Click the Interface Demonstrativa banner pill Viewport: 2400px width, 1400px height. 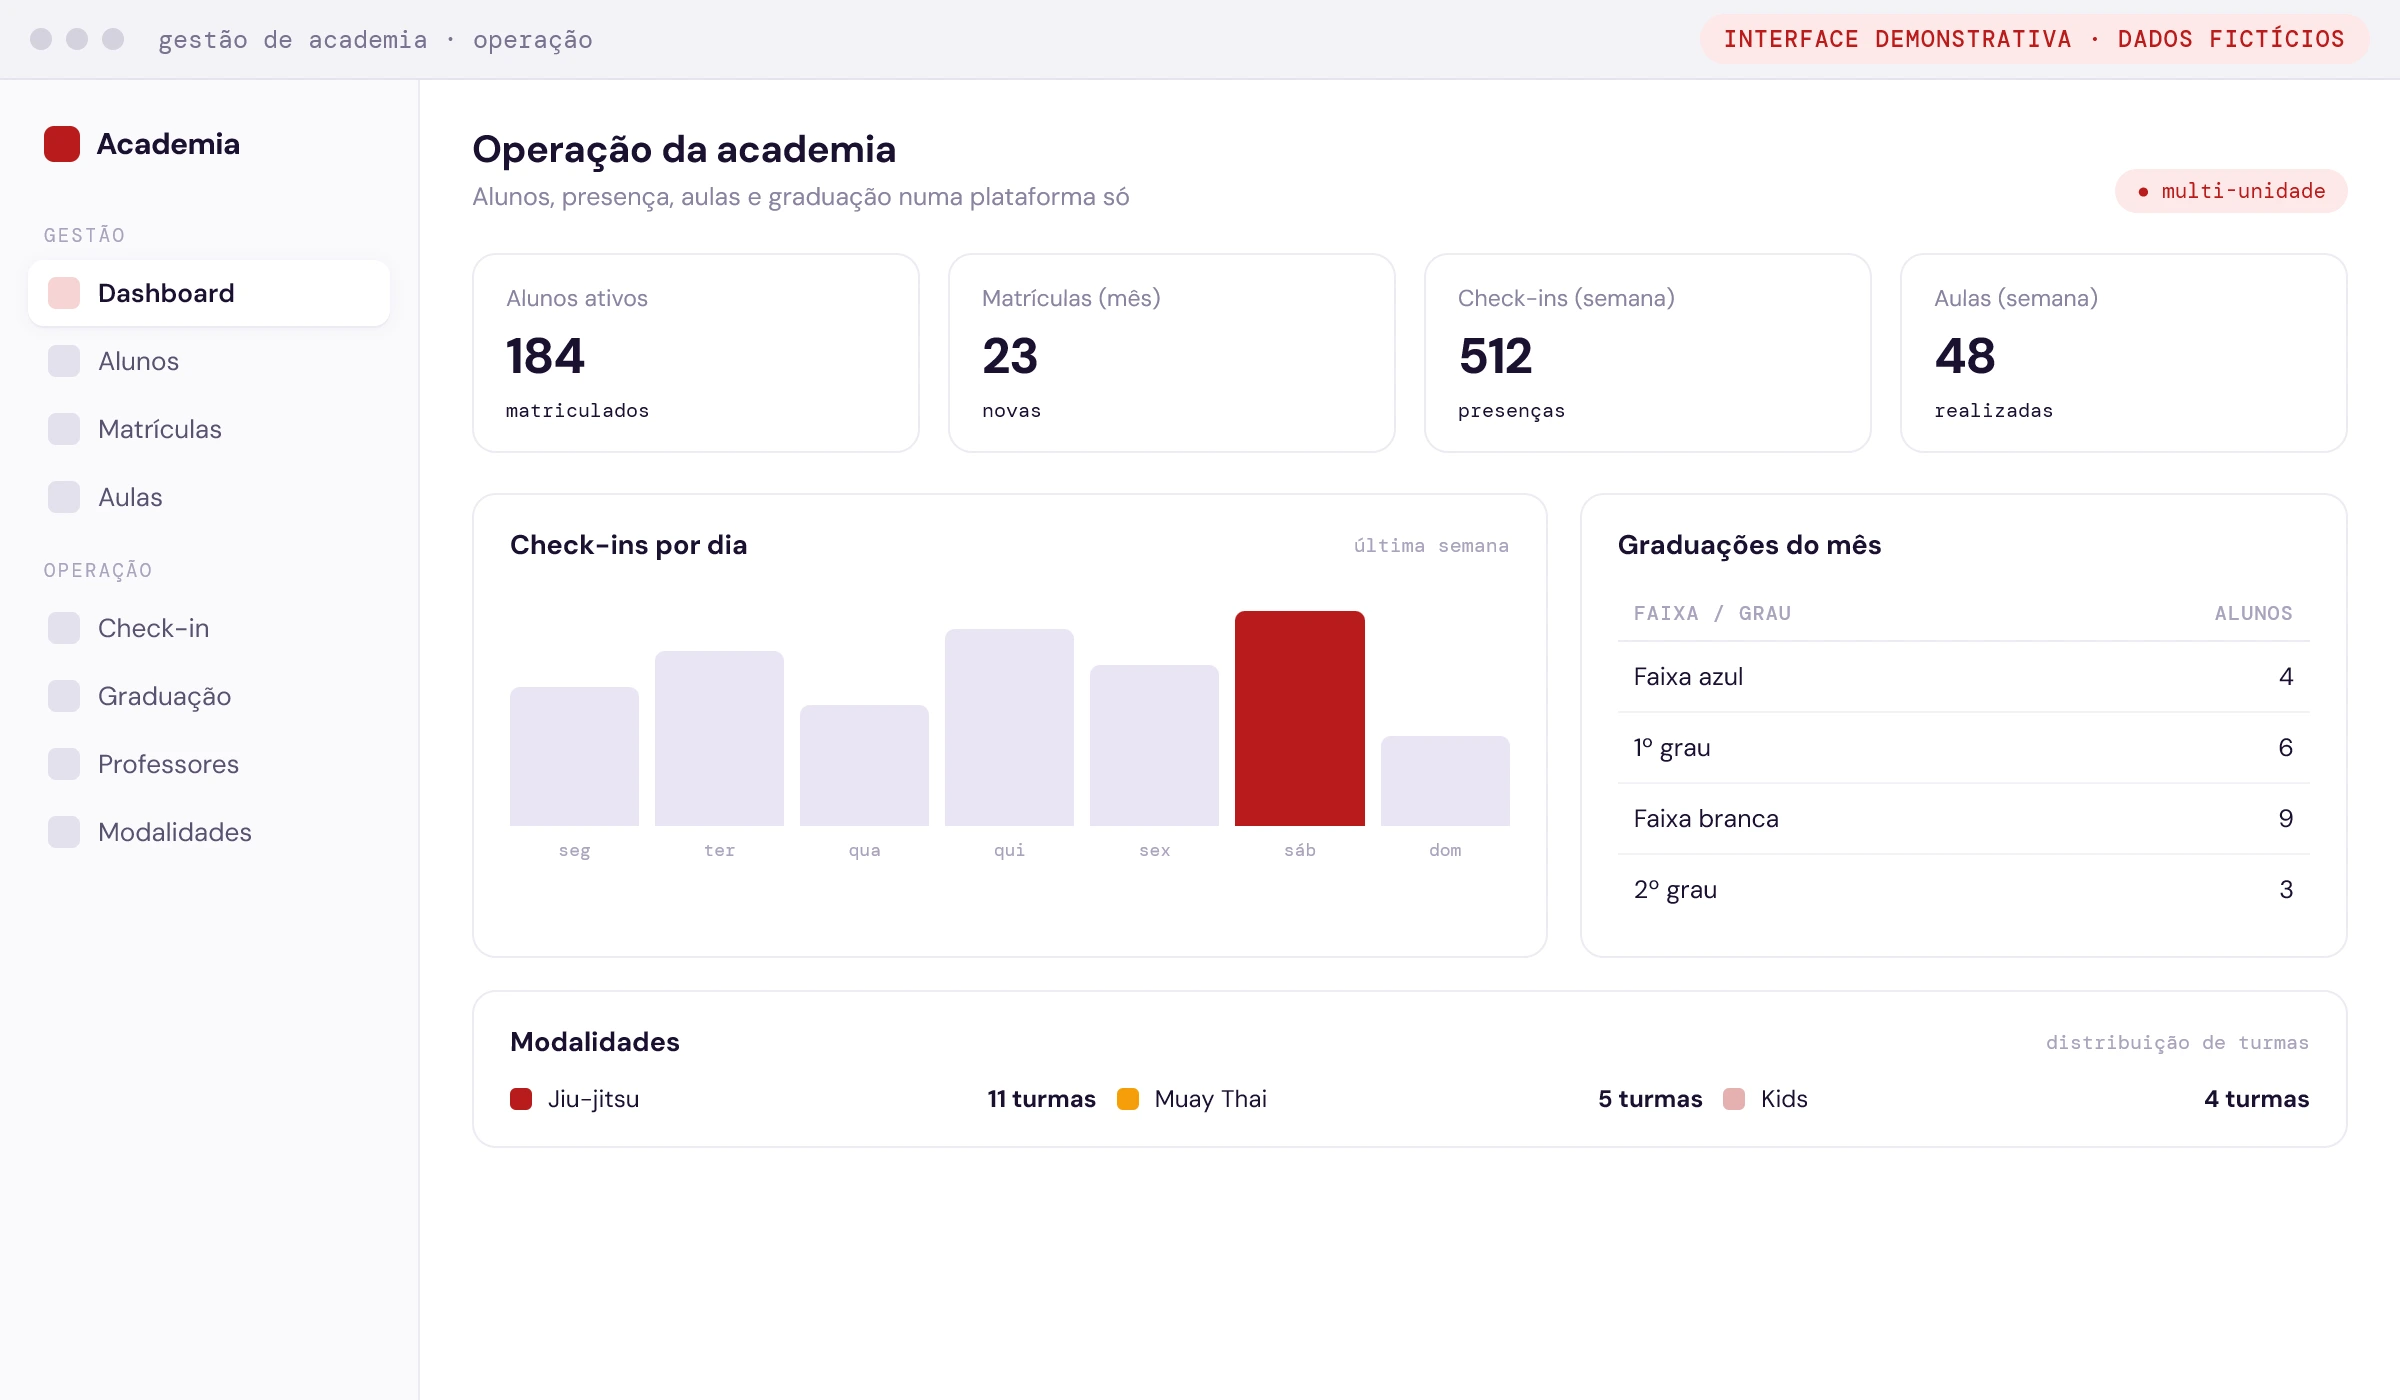coord(2034,39)
